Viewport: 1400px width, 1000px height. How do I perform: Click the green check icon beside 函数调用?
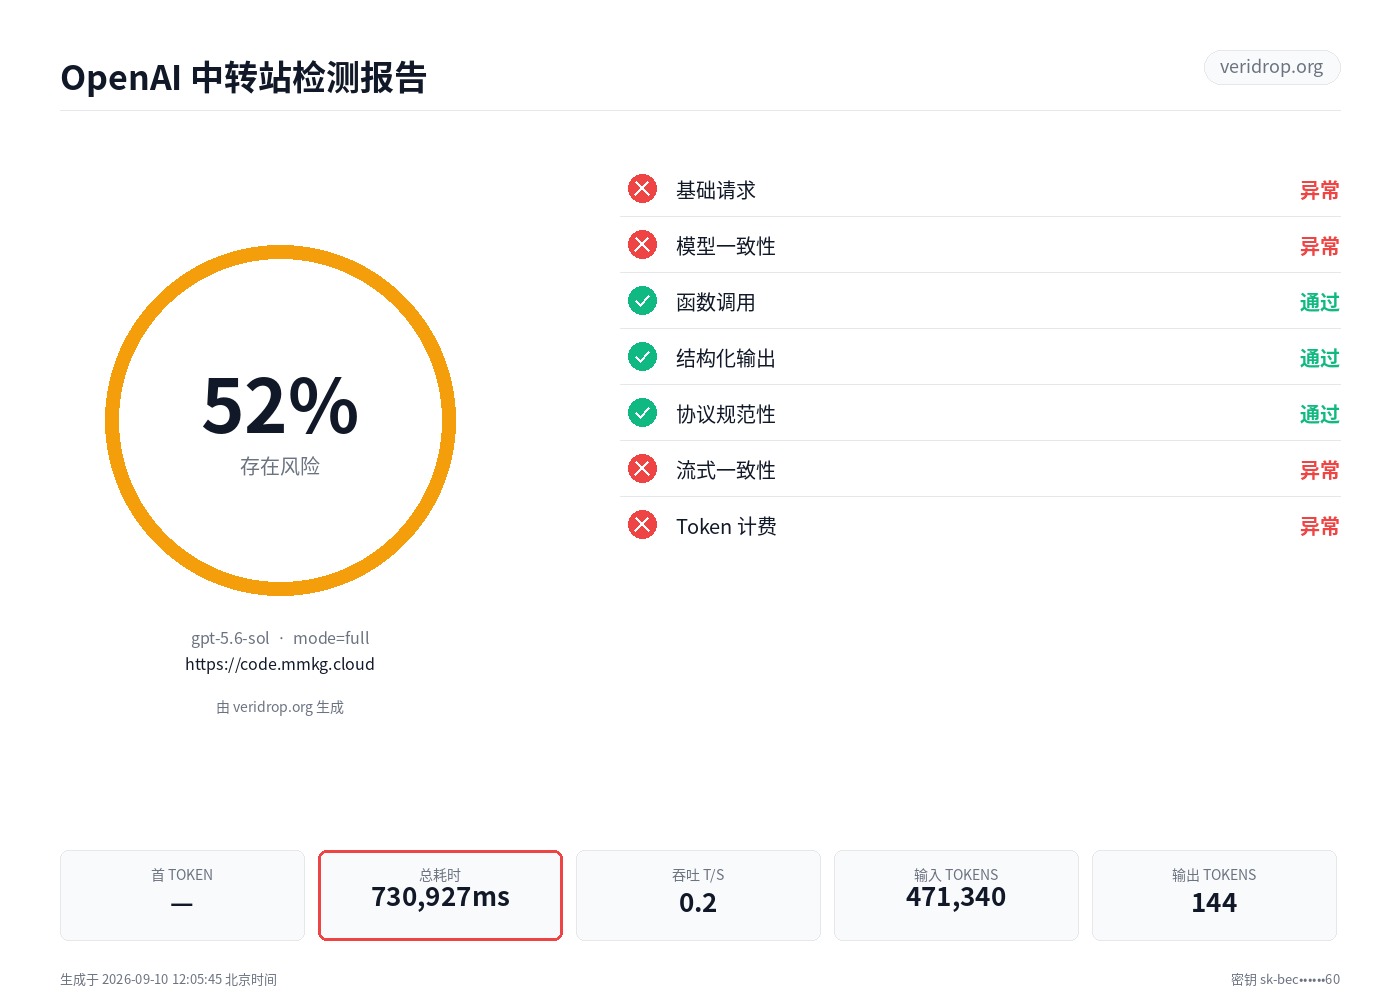click(x=642, y=301)
